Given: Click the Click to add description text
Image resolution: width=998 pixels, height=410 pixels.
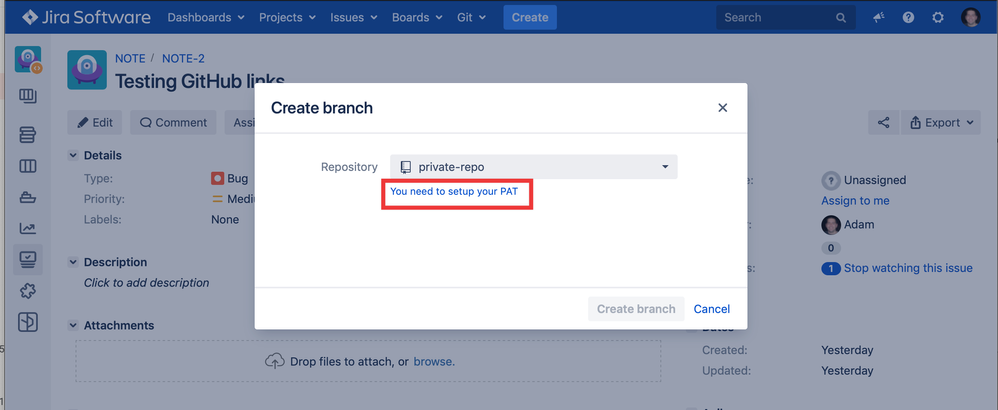Looking at the screenshot, I should point(146,283).
